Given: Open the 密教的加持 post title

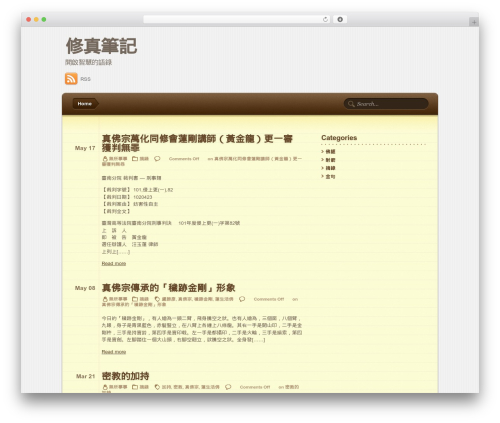Looking at the screenshot, I should [x=125, y=376].
